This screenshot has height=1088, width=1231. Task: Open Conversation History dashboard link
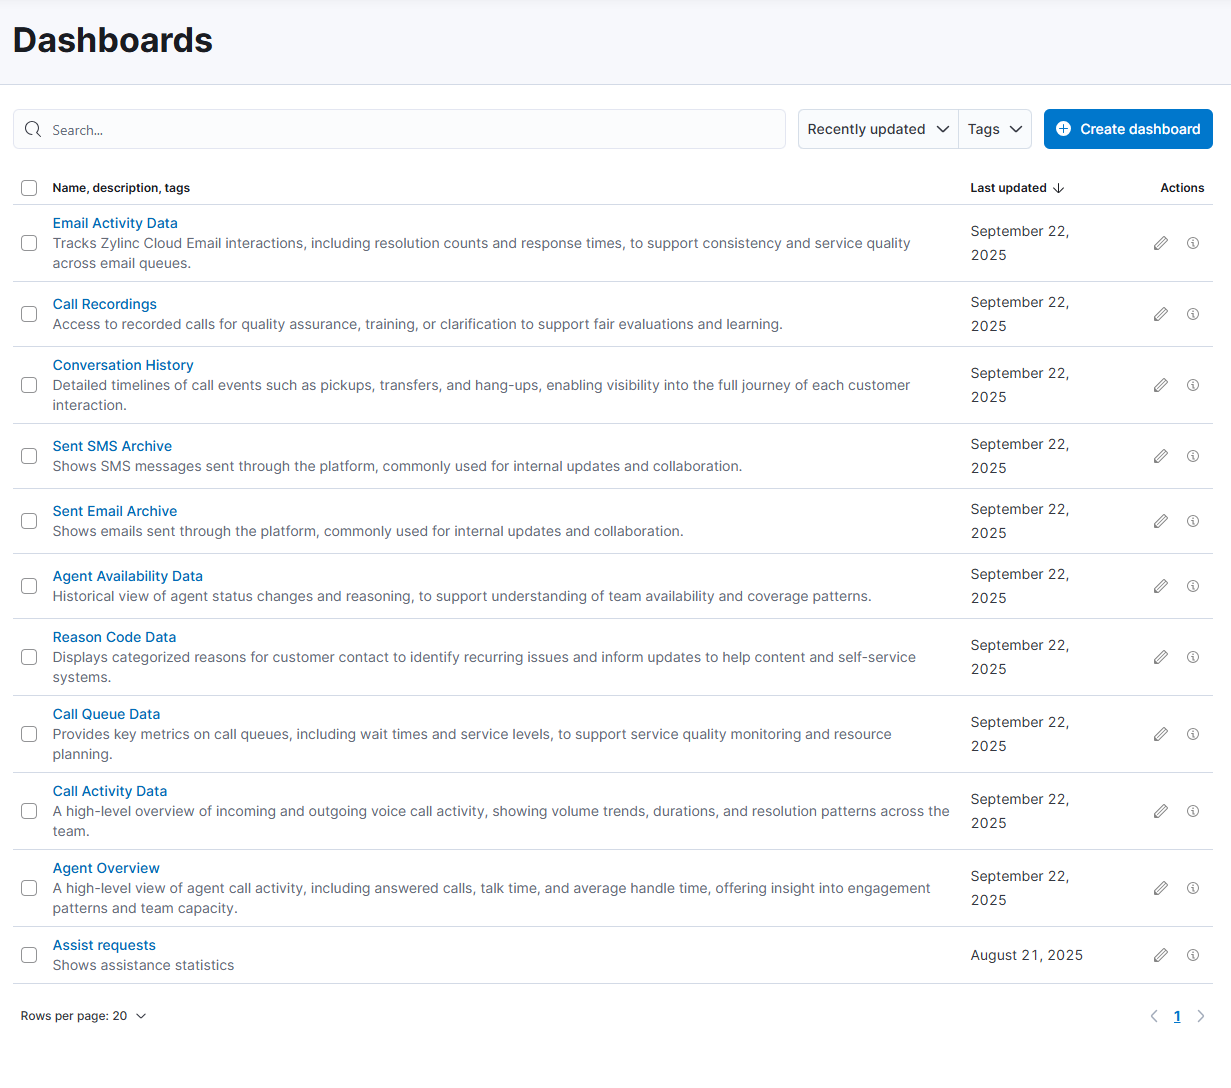(123, 365)
